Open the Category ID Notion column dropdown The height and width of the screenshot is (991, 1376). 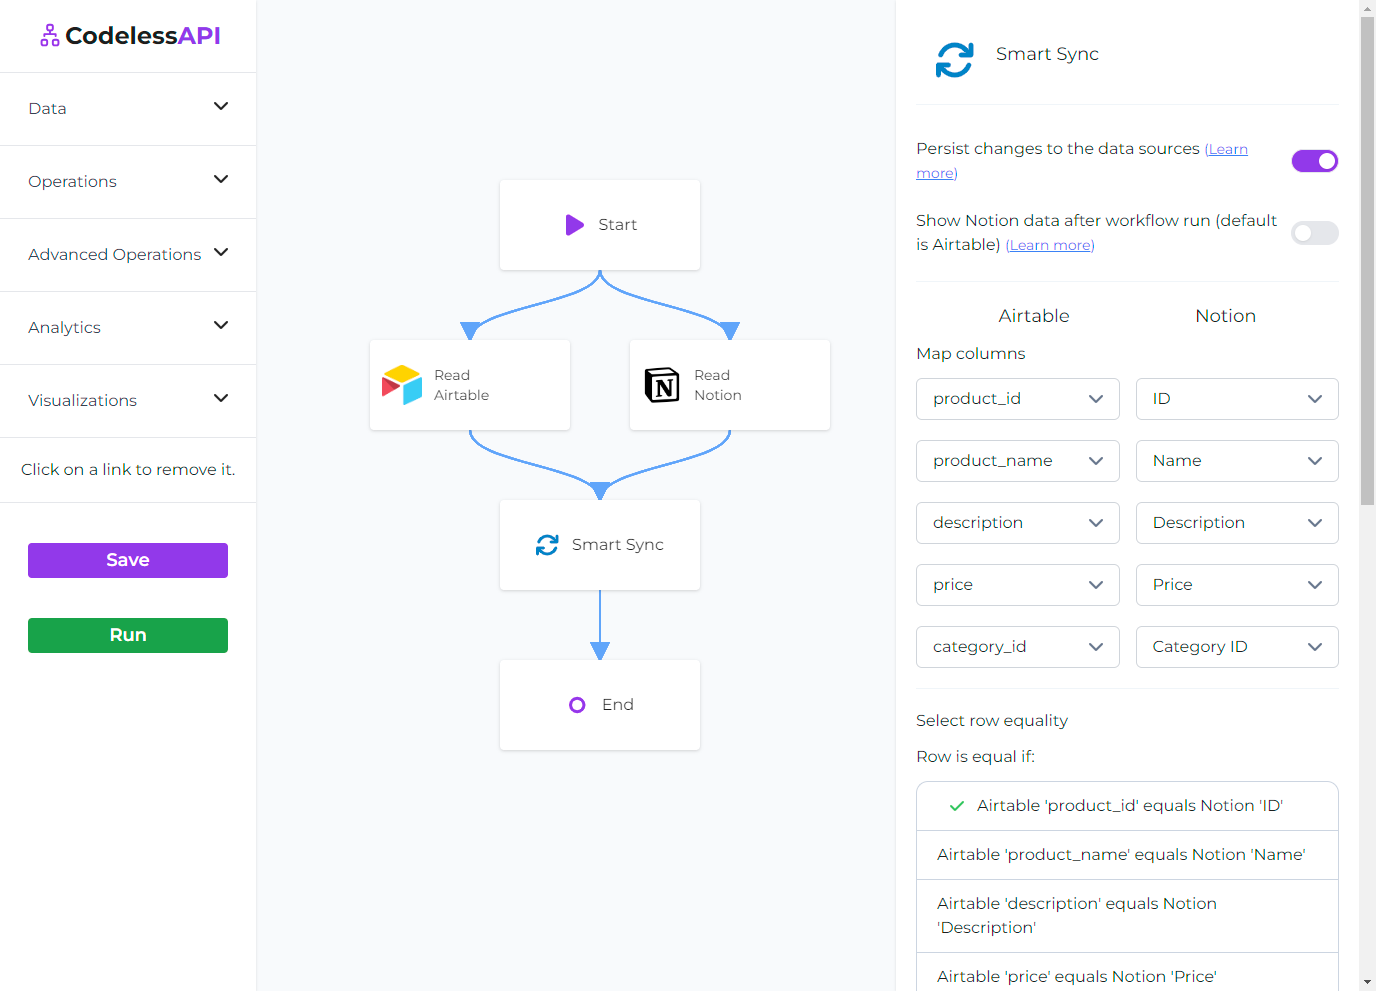pos(1237,647)
